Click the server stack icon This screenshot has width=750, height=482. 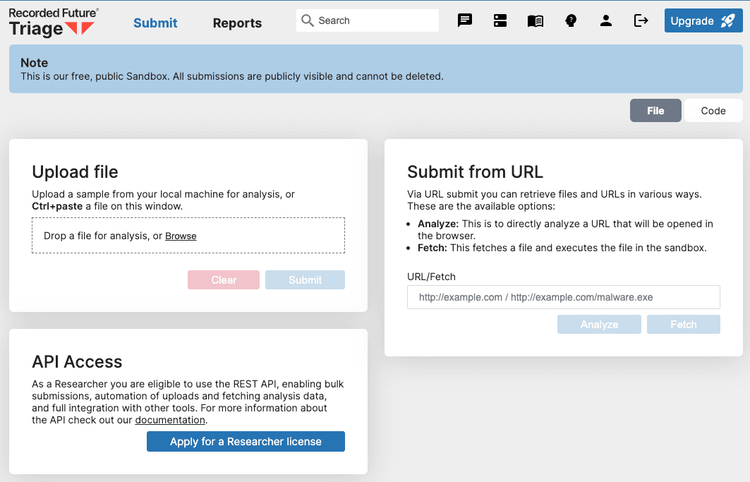(x=500, y=21)
